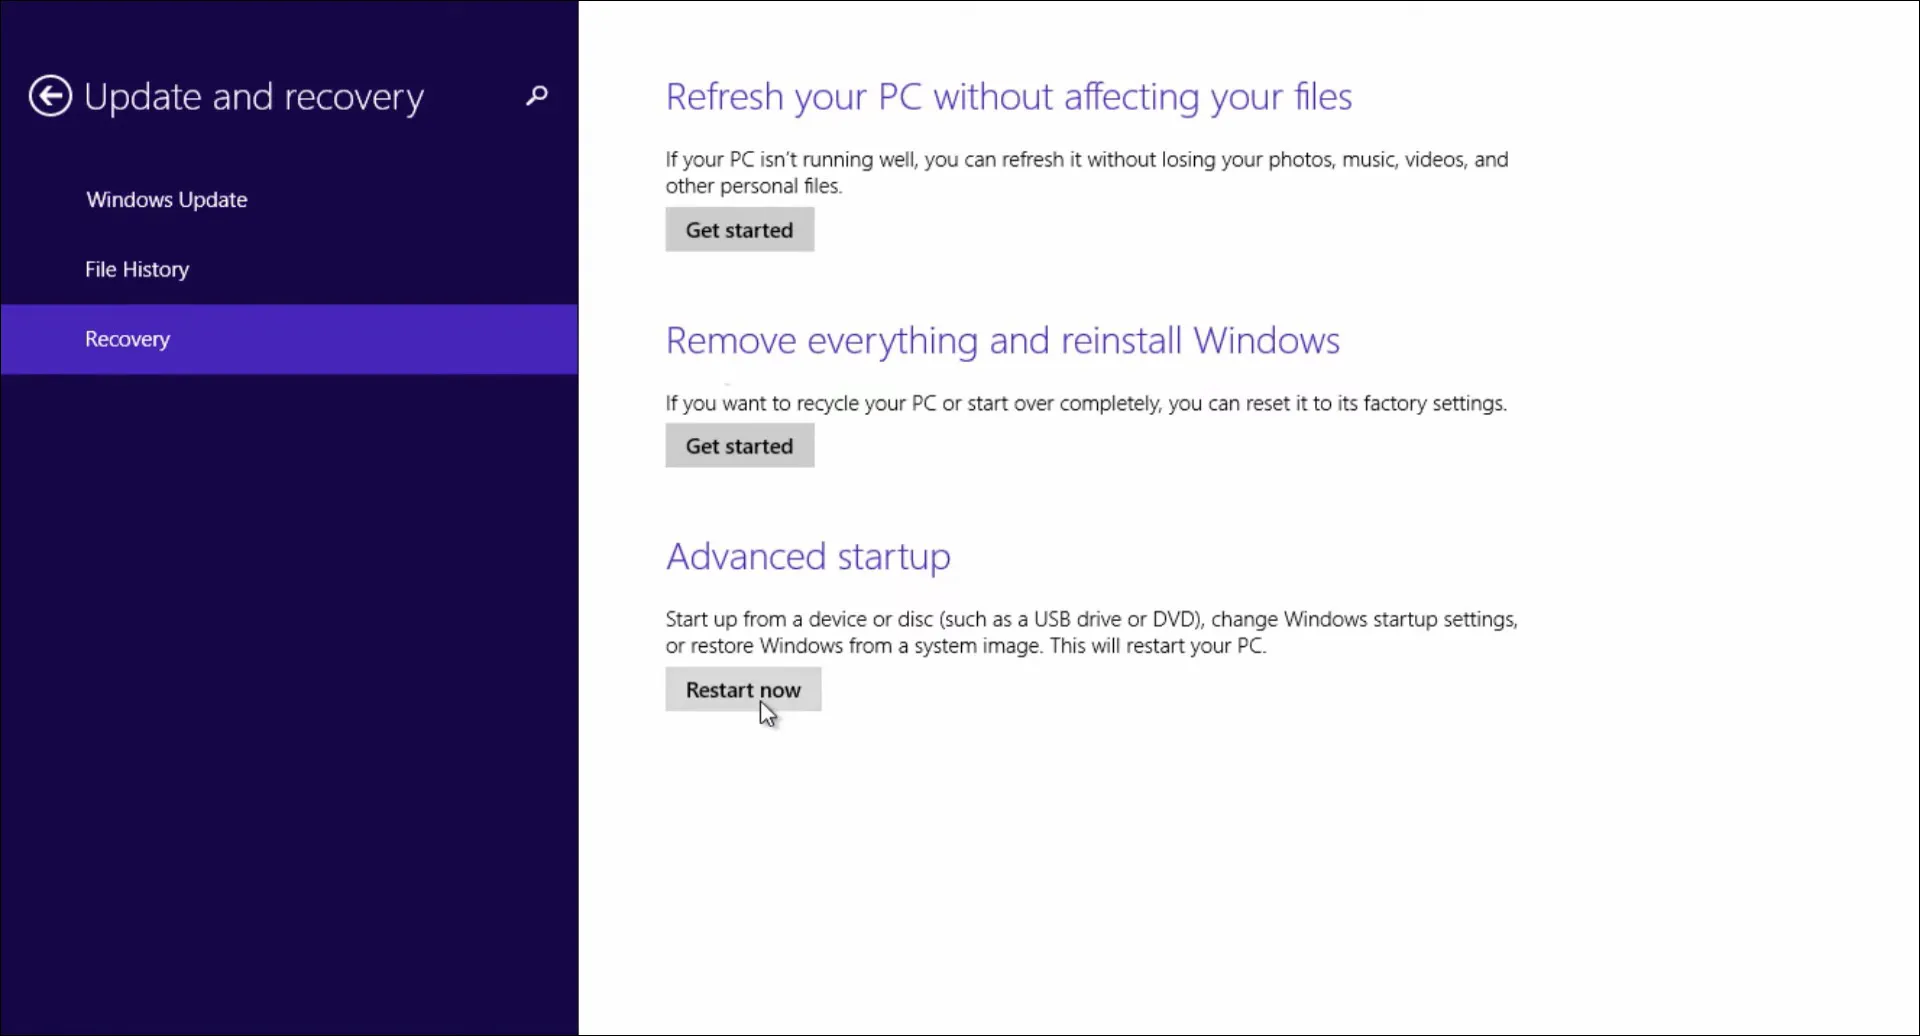Select the refresh description text

(x=1087, y=172)
